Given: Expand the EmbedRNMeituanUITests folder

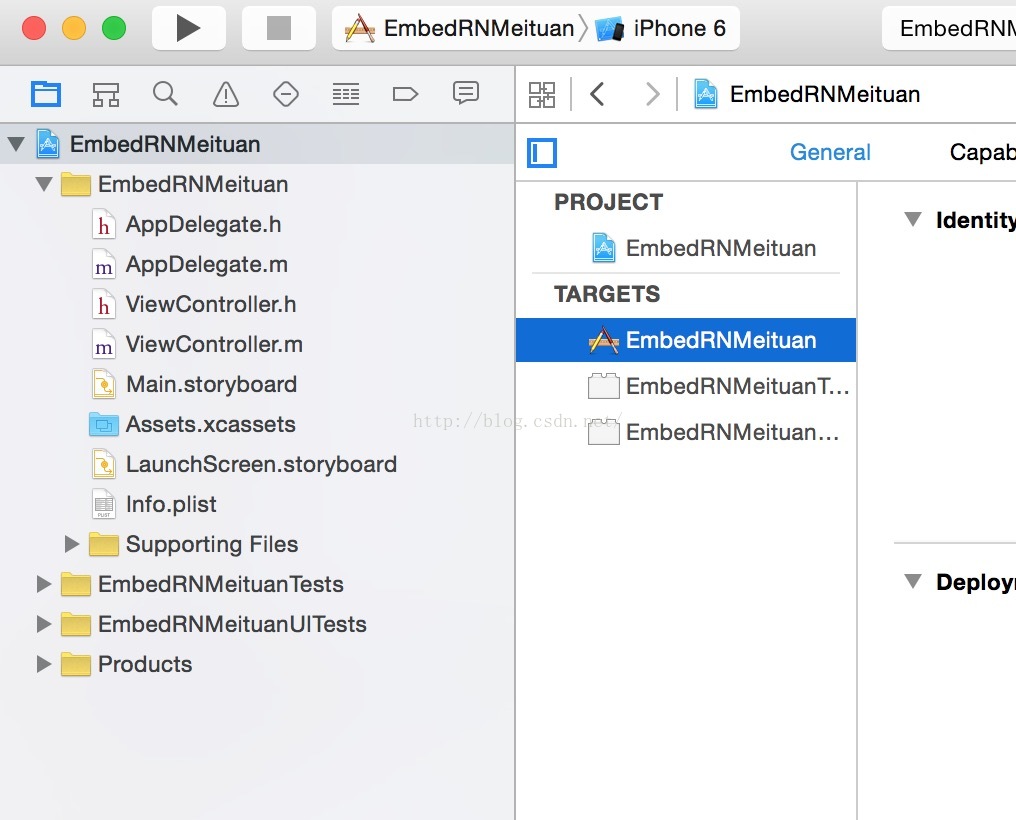Looking at the screenshot, I should coord(43,624).
